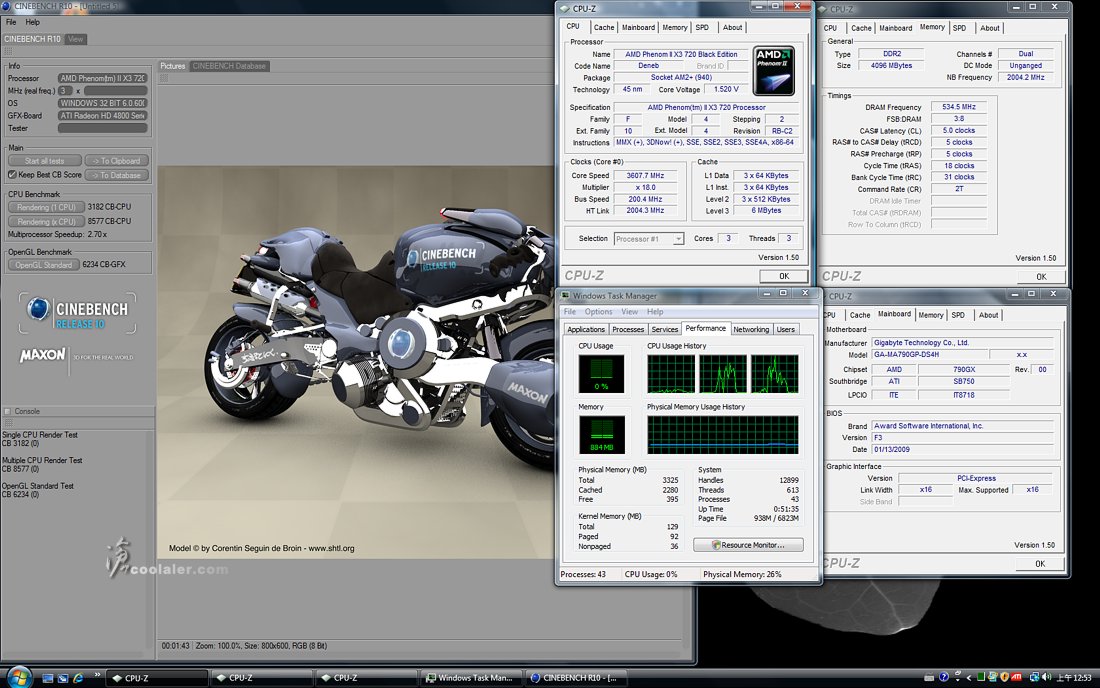The width and height of the screenshot is (1100, 688).
Task: Click the network tray icon
Action: [1034, 677]
